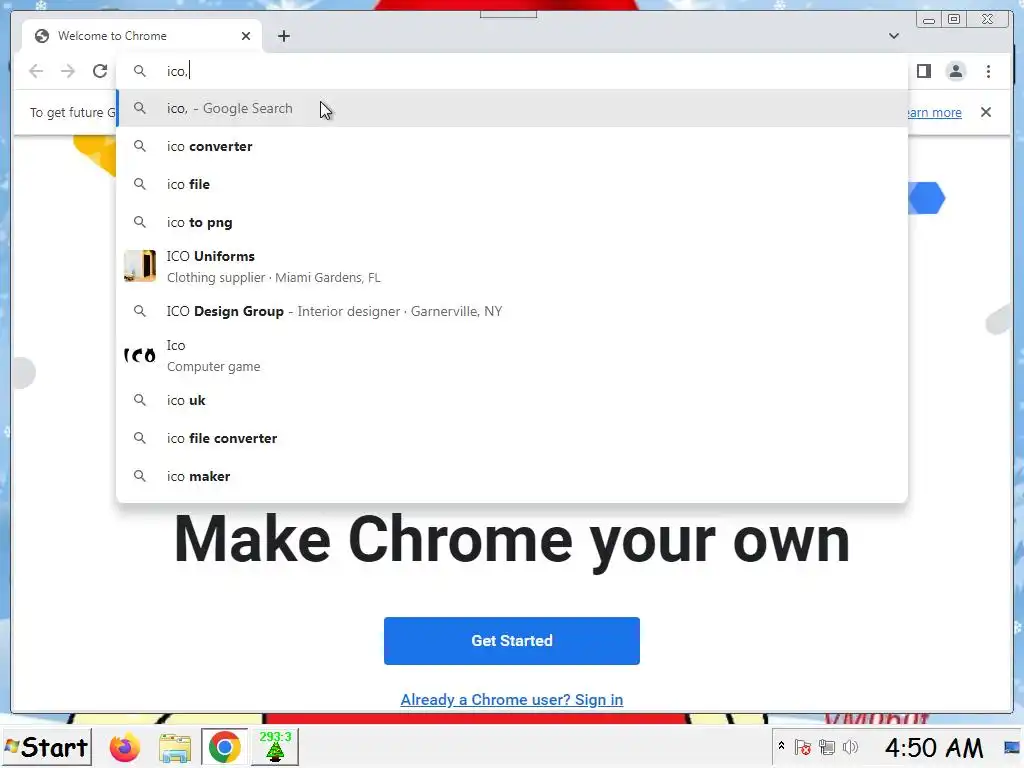
Task: Click the ICO Uniforms thumbnail image
Action: [140, 266]
